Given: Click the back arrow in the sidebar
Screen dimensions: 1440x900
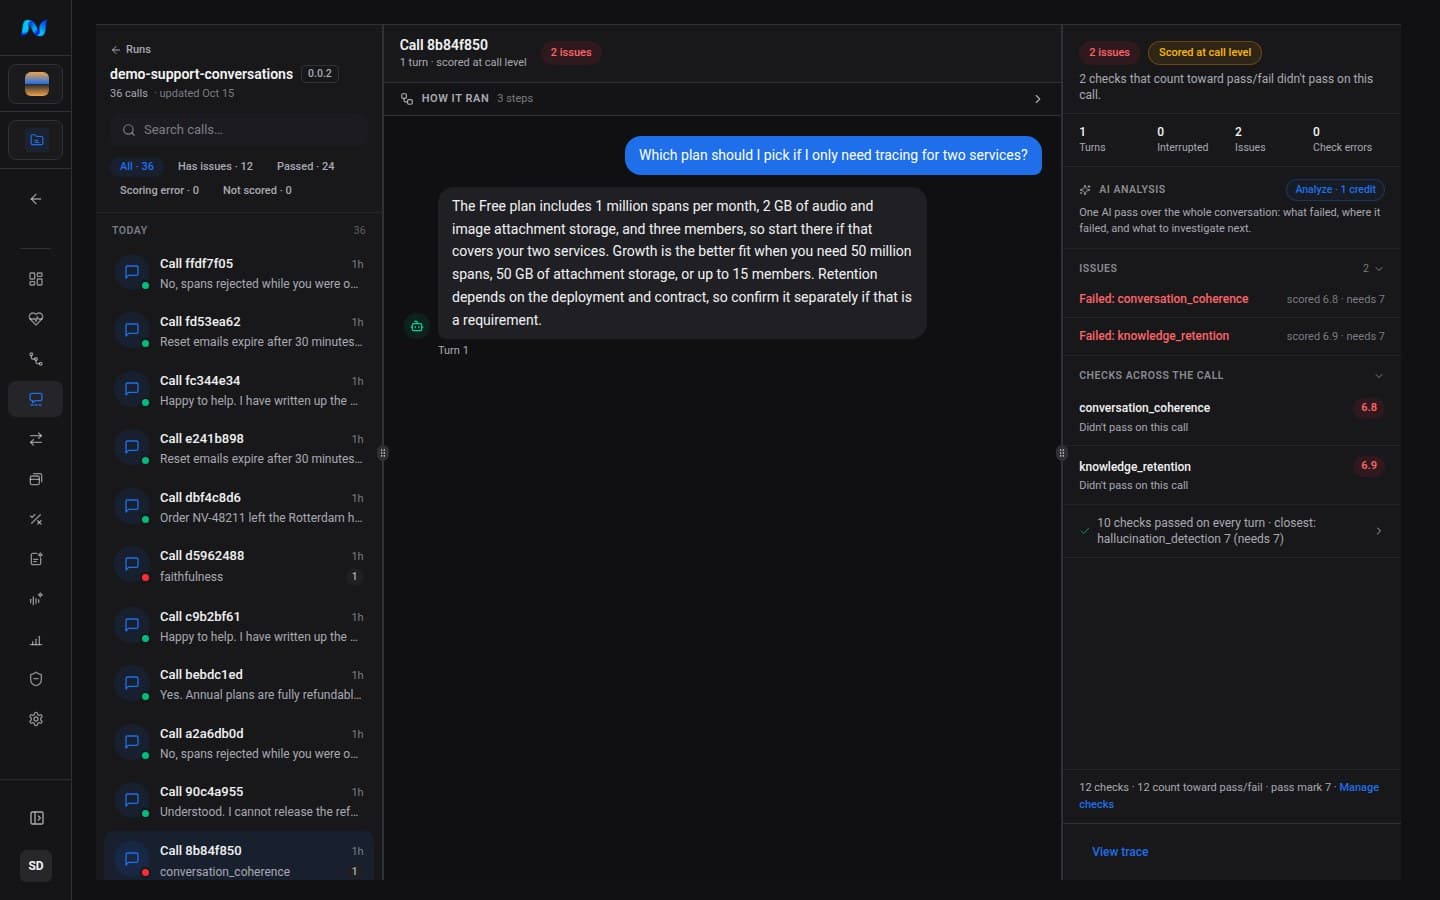Looking at the screenshot, I should coord(36,199).
